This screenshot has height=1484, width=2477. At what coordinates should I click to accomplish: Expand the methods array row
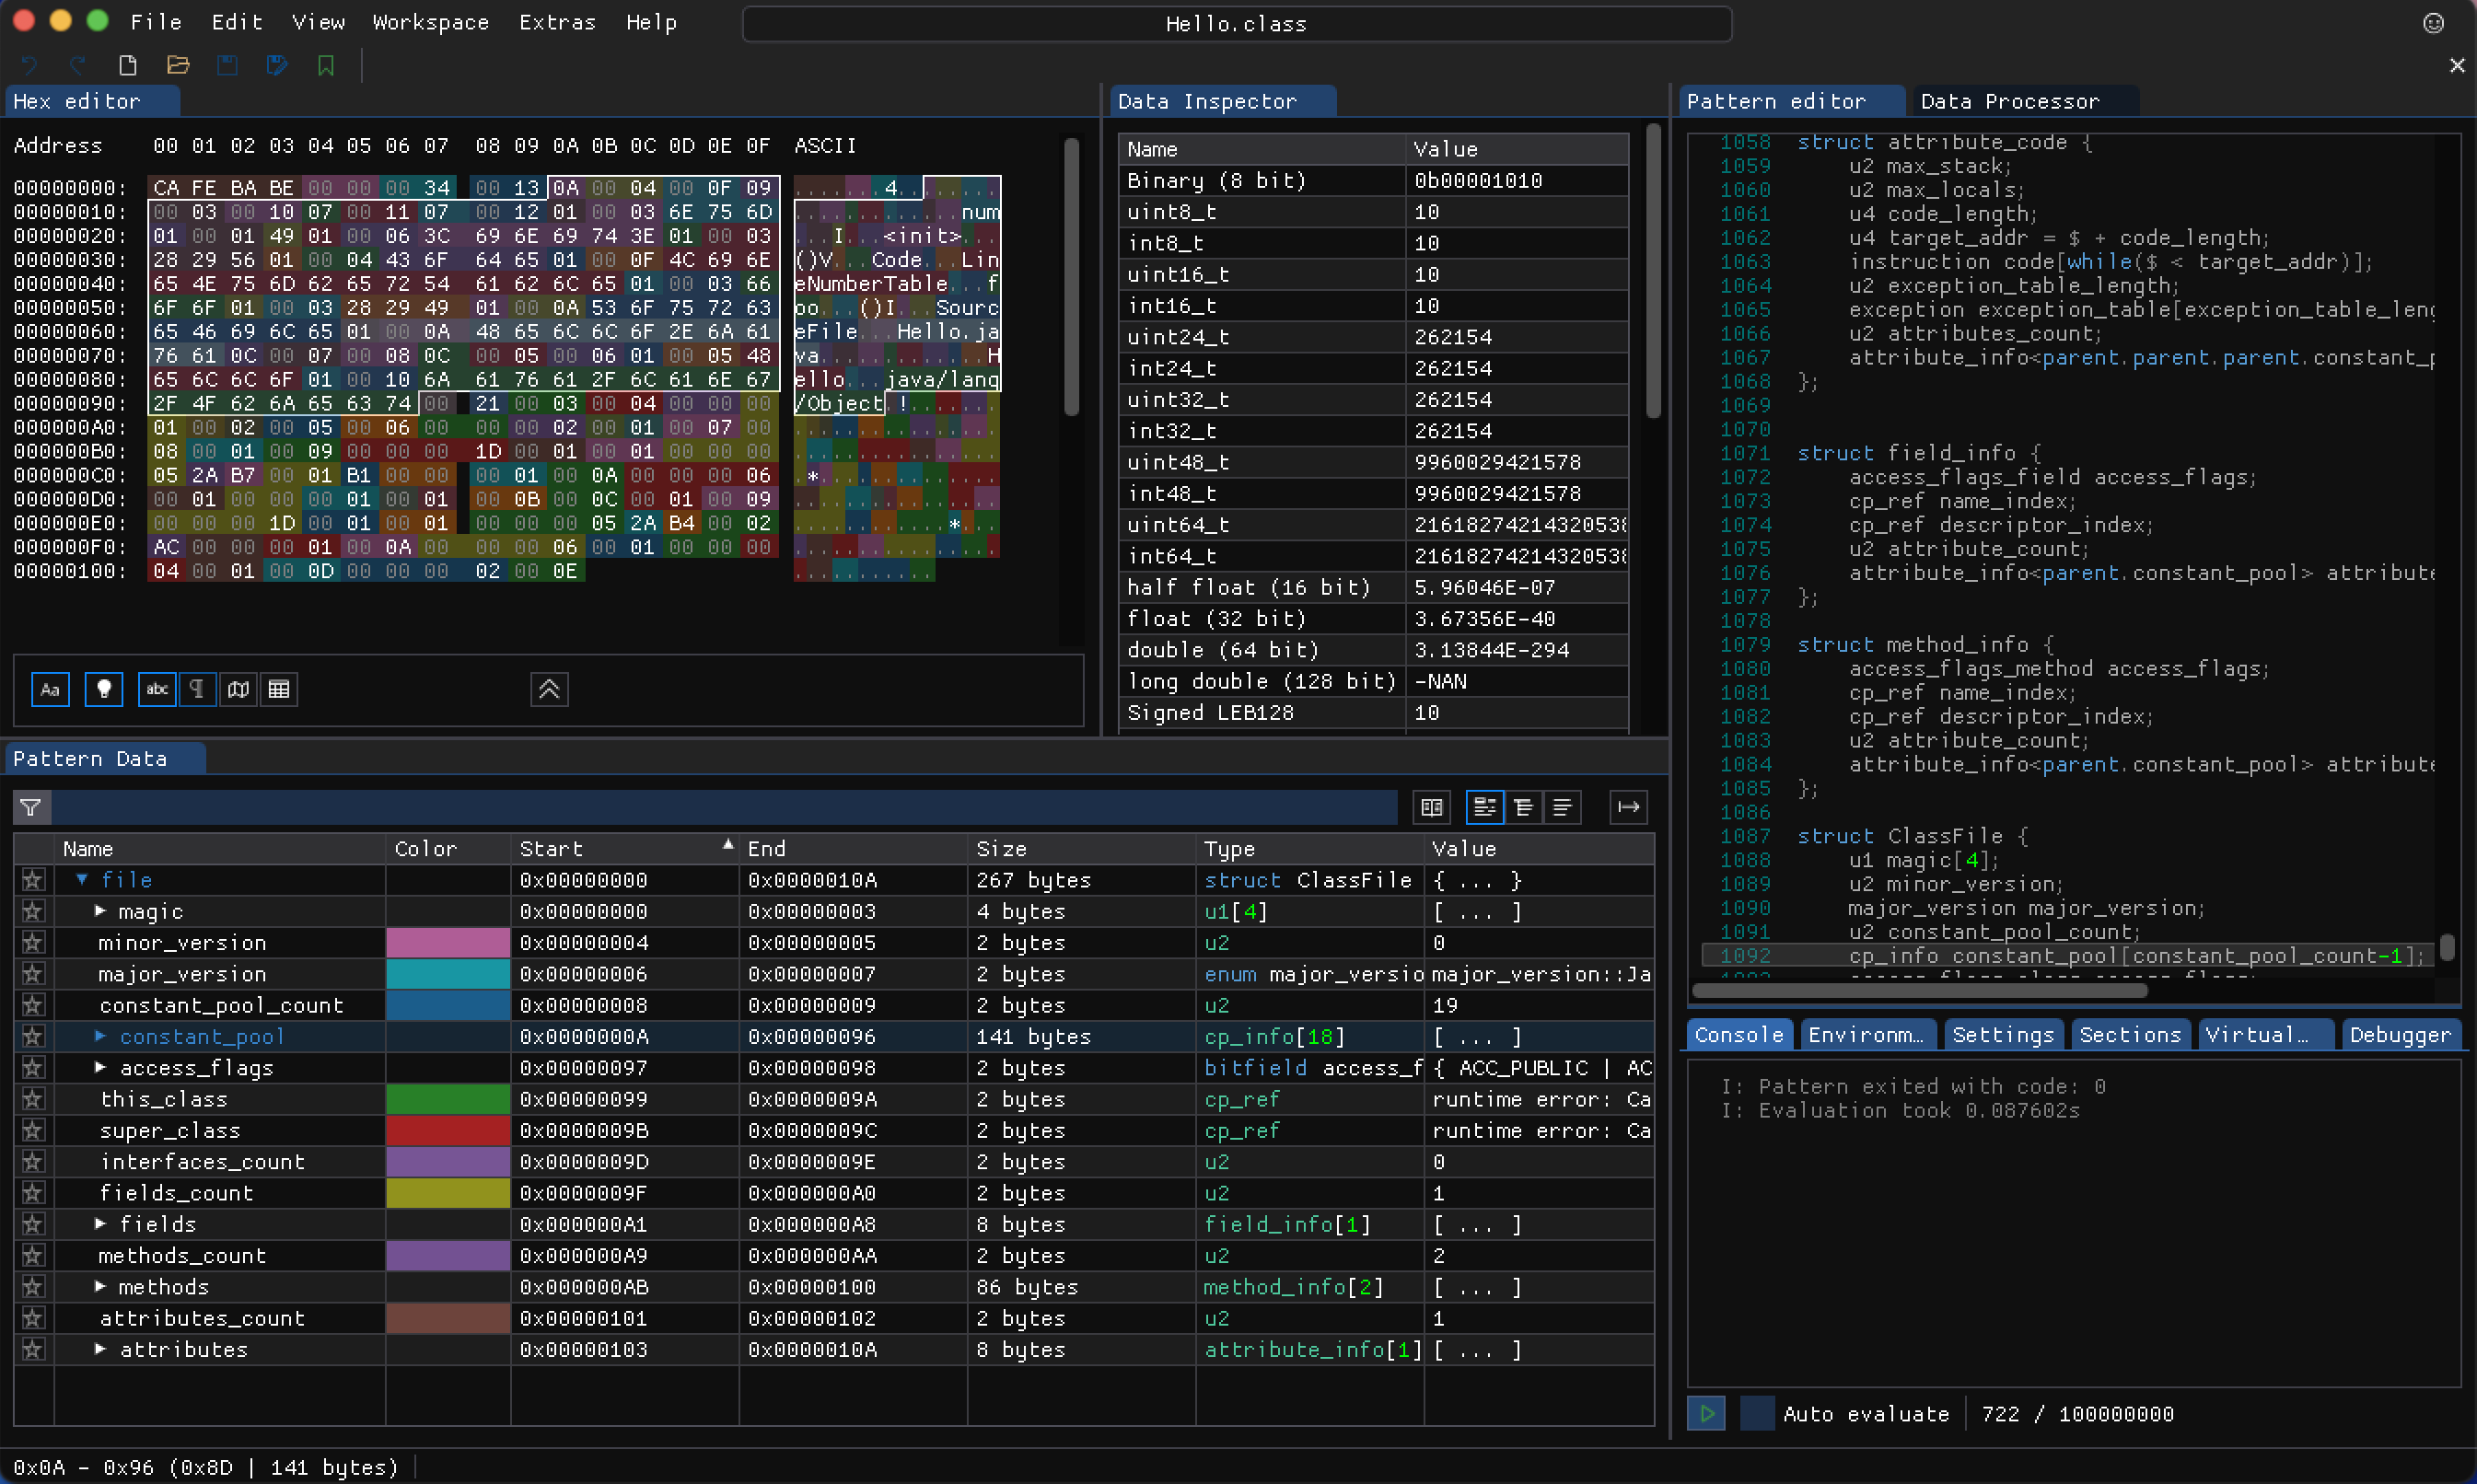100,1287
